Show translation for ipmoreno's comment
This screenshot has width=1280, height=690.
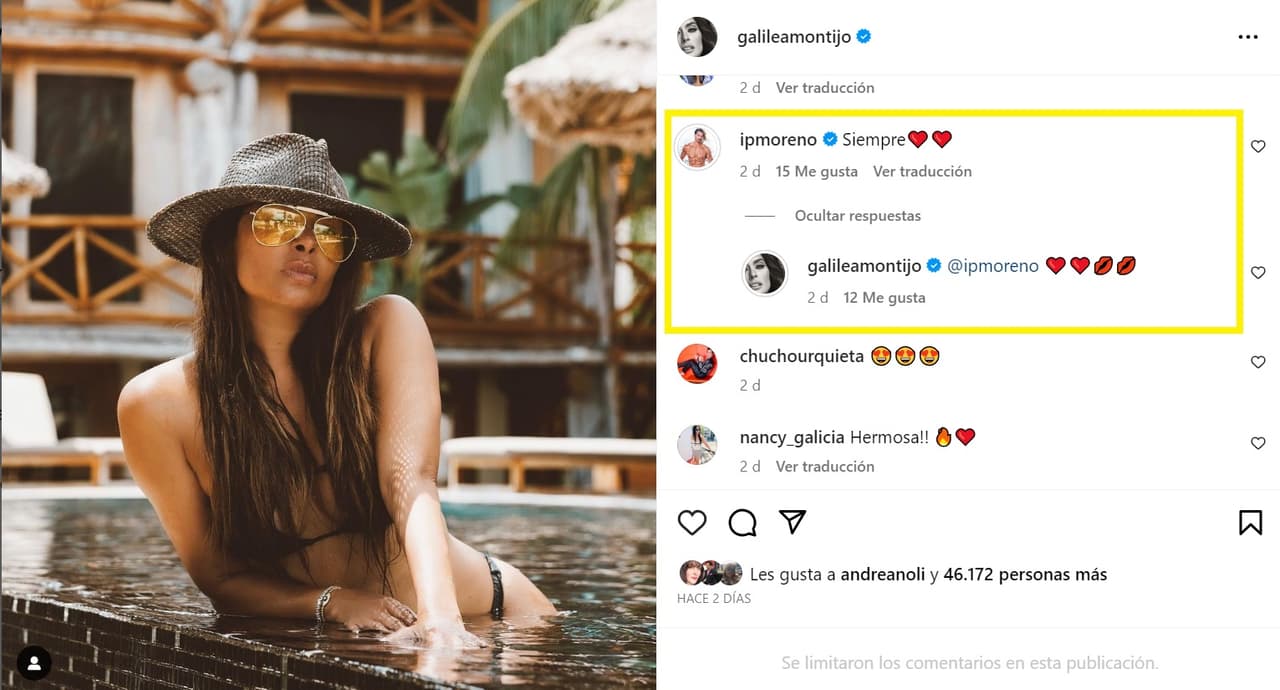pyautogui.click(x=922, y=171)
